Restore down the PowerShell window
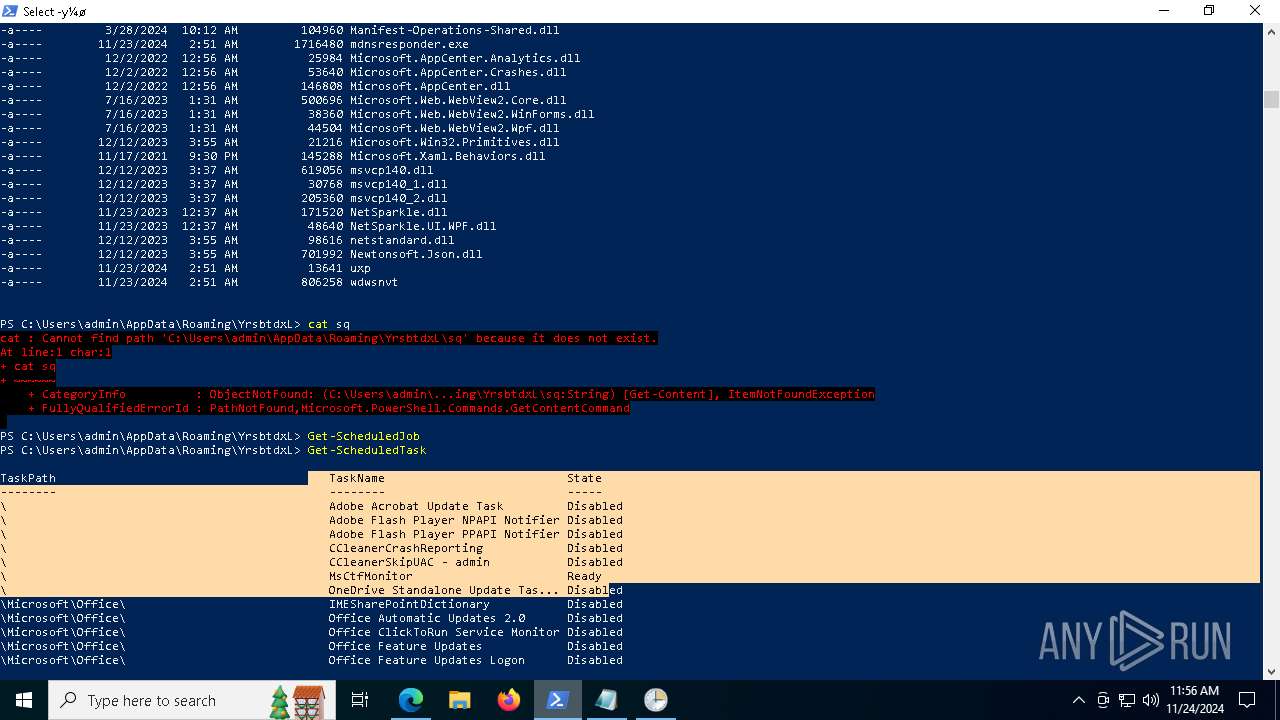Screen dimensions: 1280x720 (x=1209, y=11)
